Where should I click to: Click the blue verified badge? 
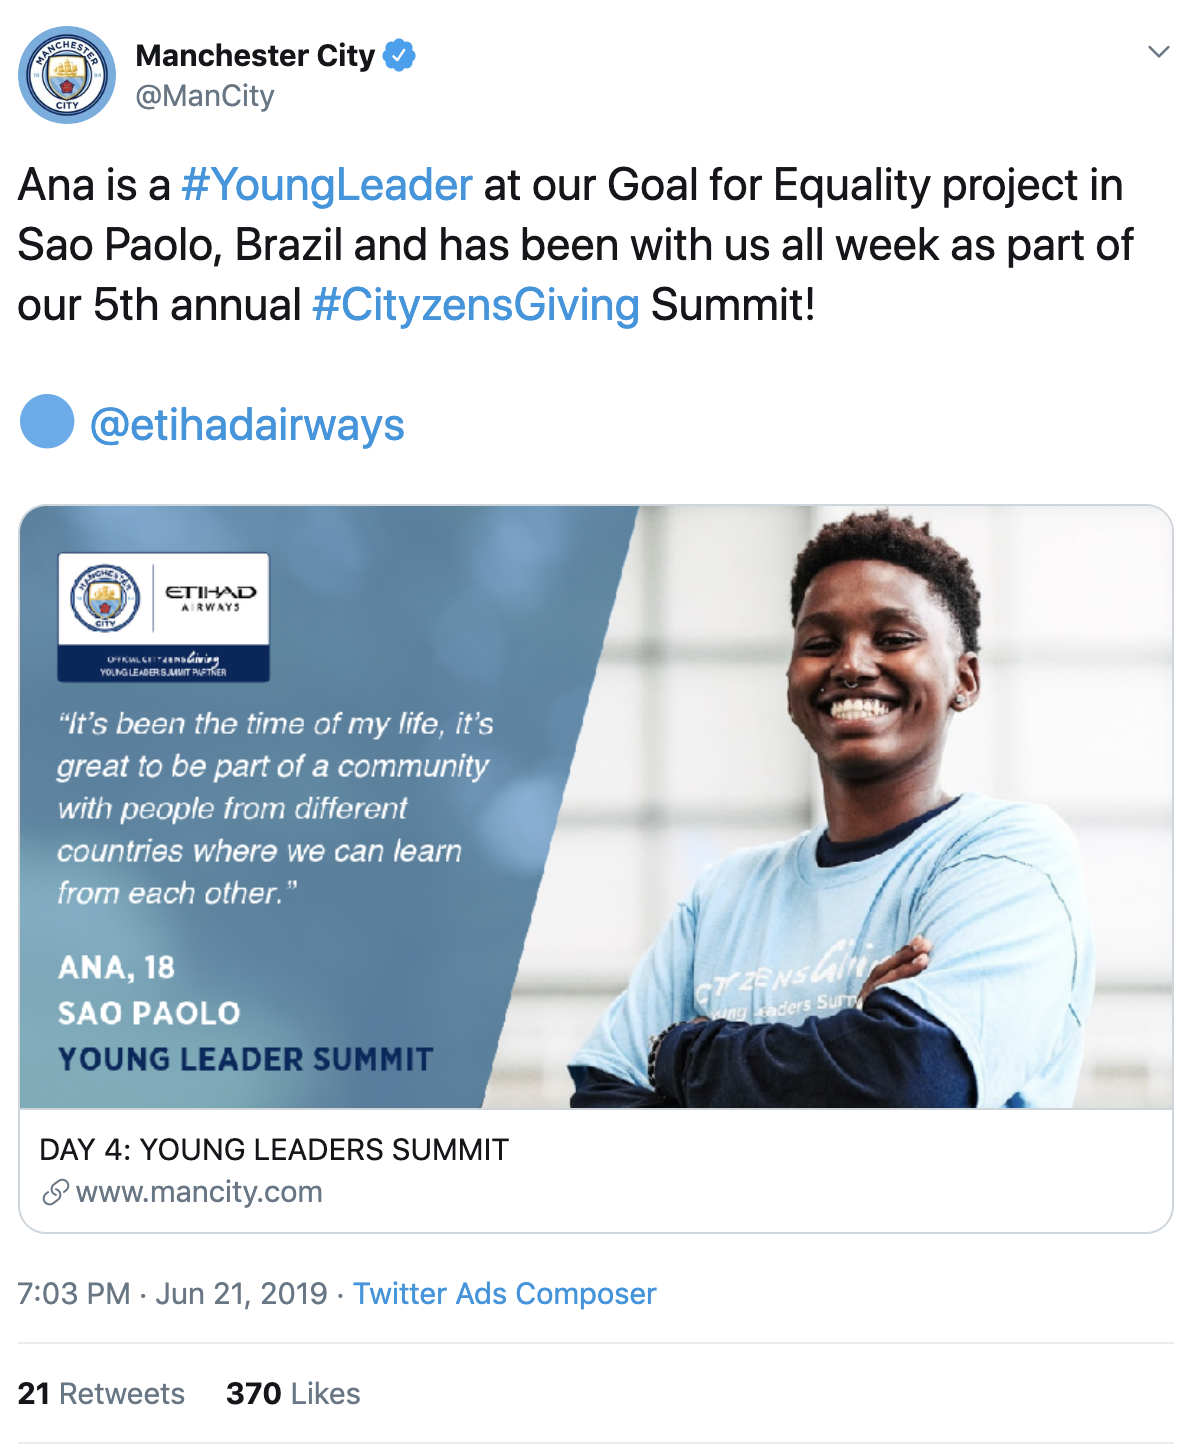click(399, 56)
